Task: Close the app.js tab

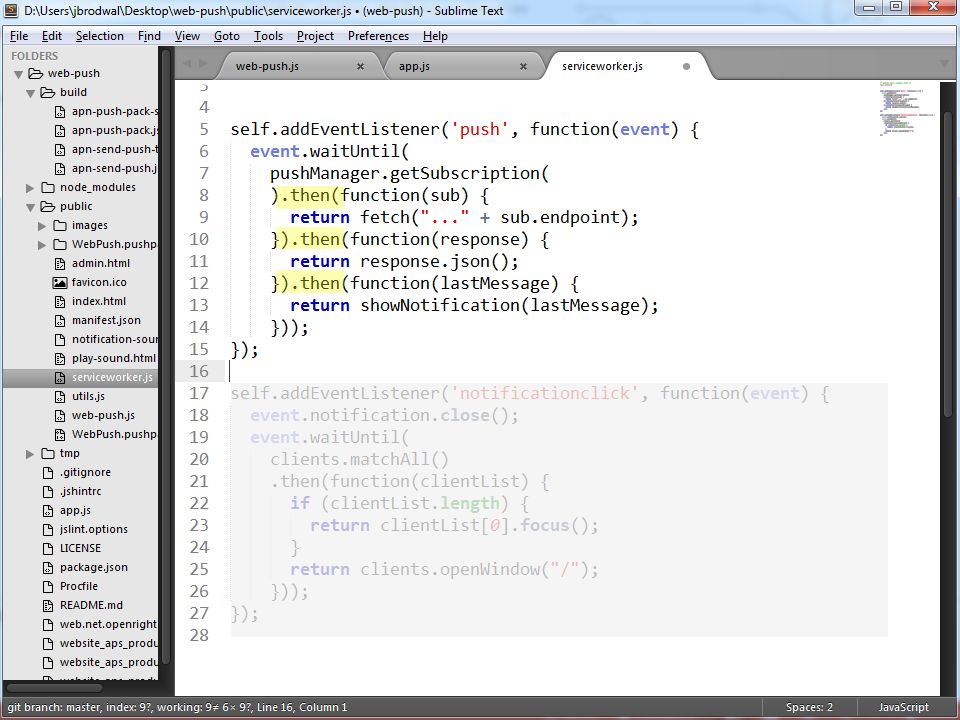Action: pyautogui.click(x=523, y=66)
